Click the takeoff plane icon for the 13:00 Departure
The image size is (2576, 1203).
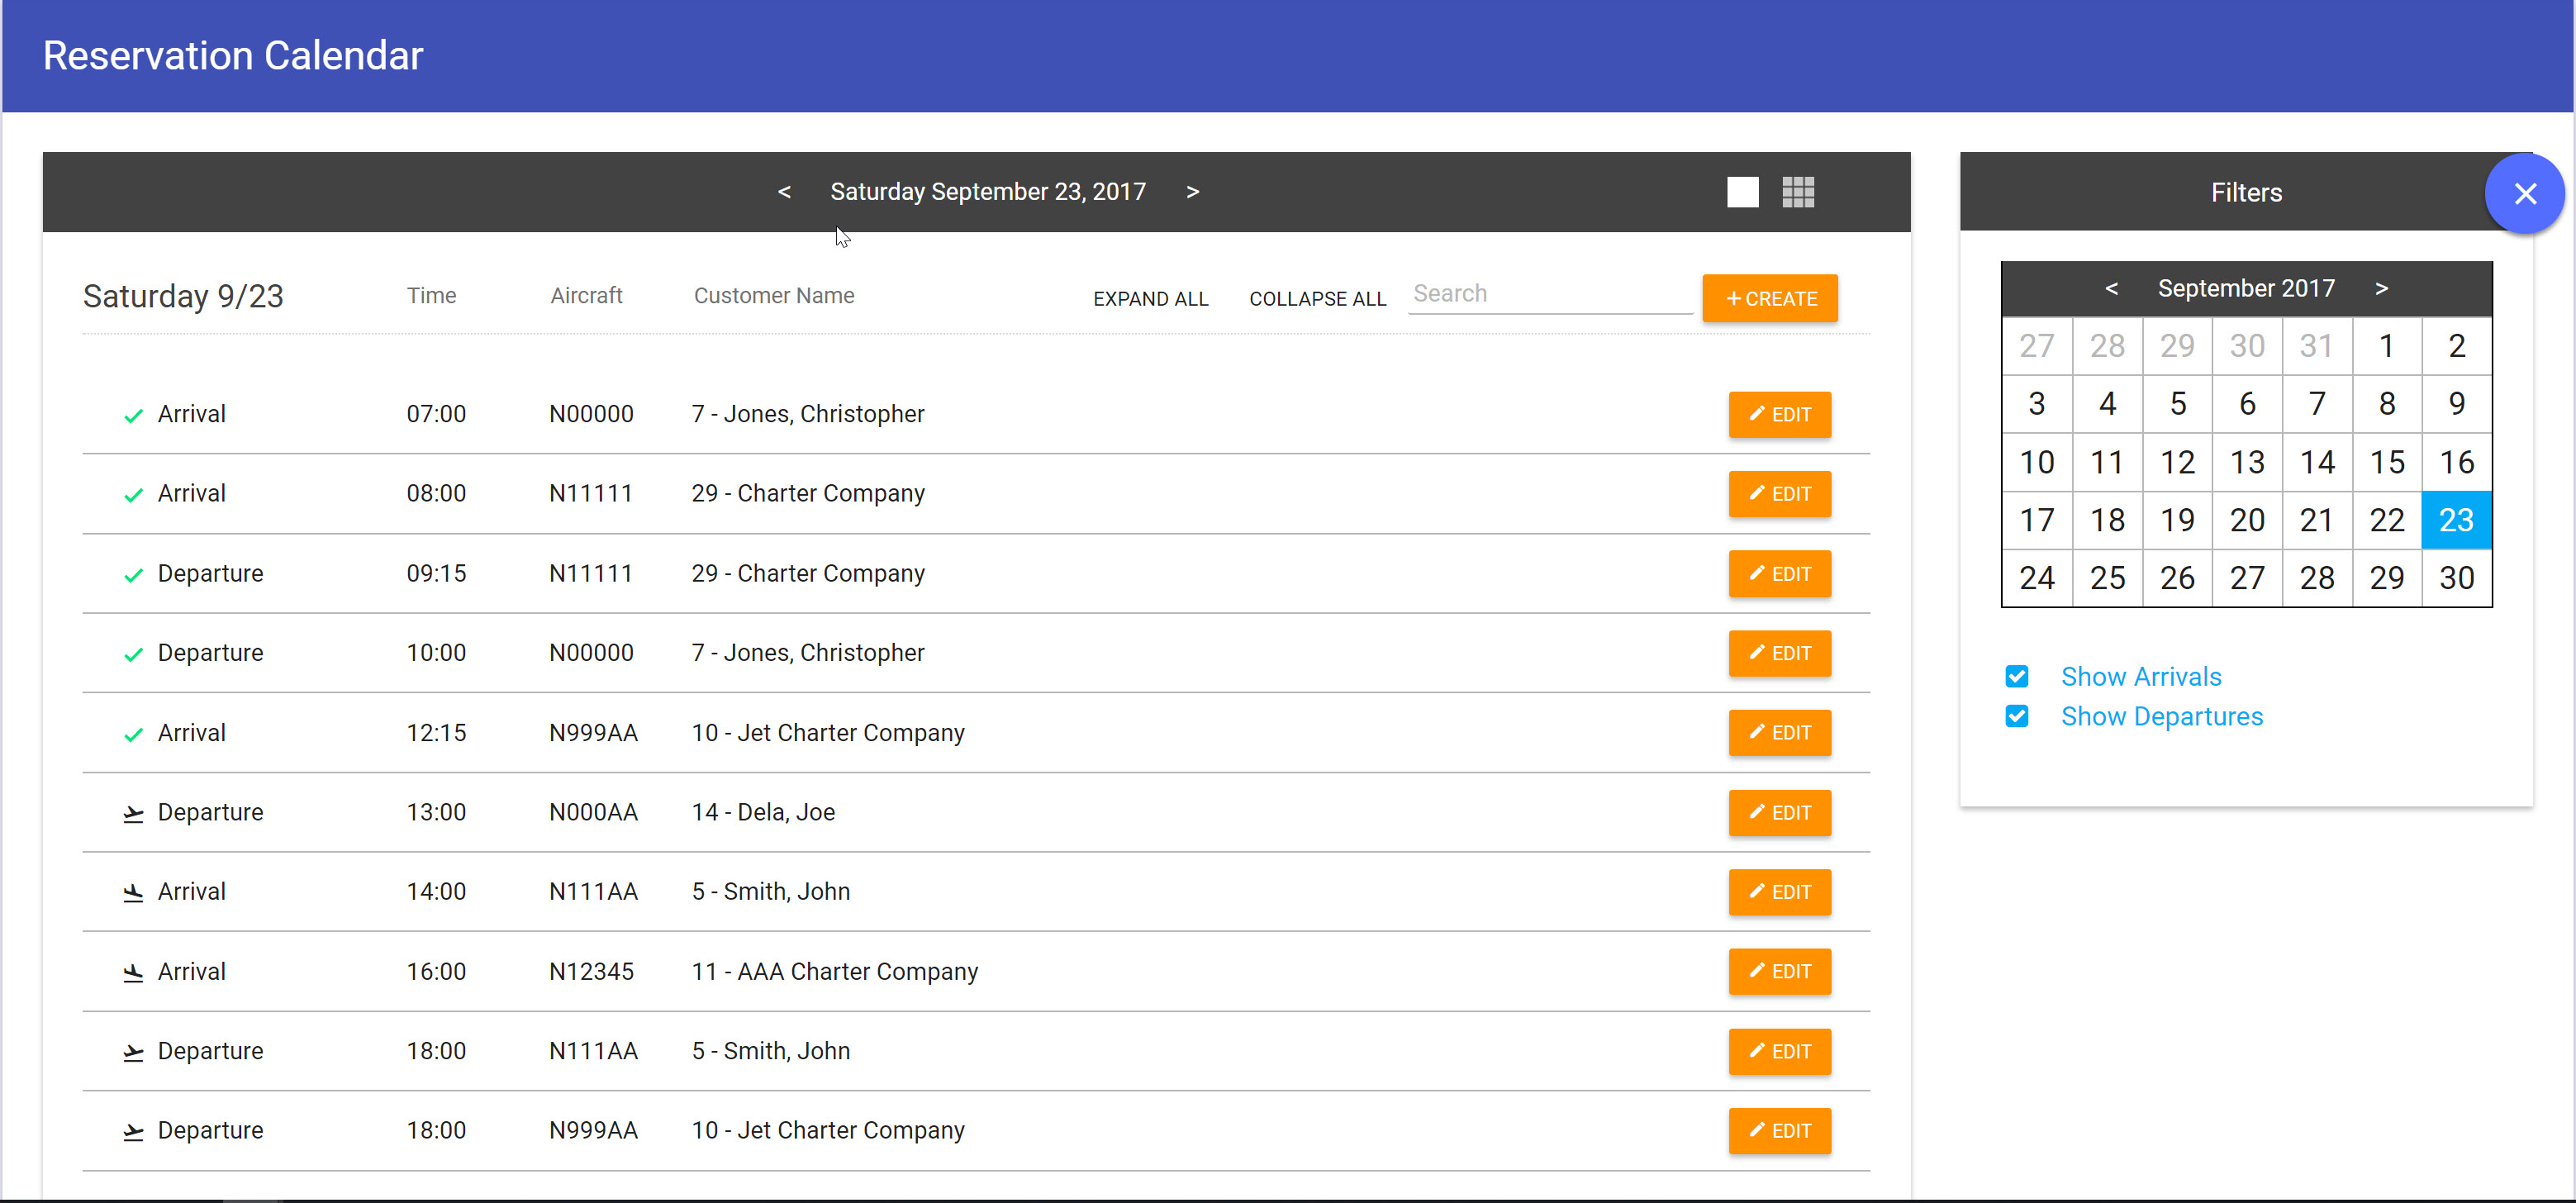133,814
